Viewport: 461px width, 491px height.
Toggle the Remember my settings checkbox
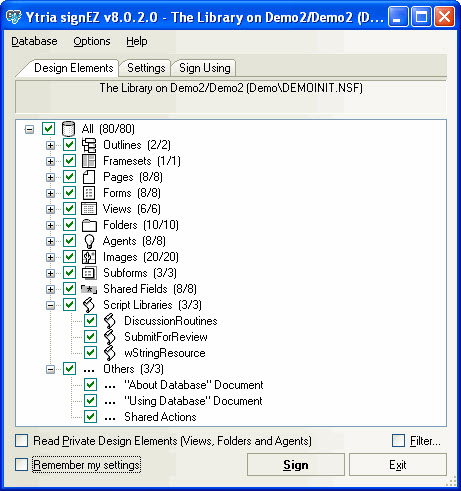coord(22,464)
